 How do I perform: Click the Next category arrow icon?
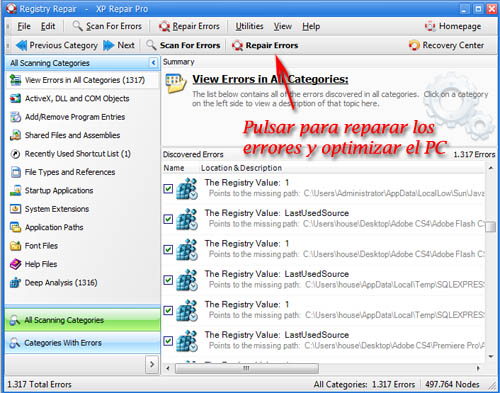point(109,45)
